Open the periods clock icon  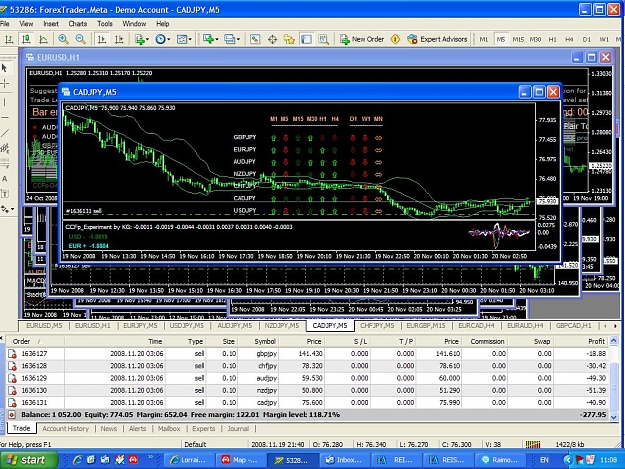[160, 39]
